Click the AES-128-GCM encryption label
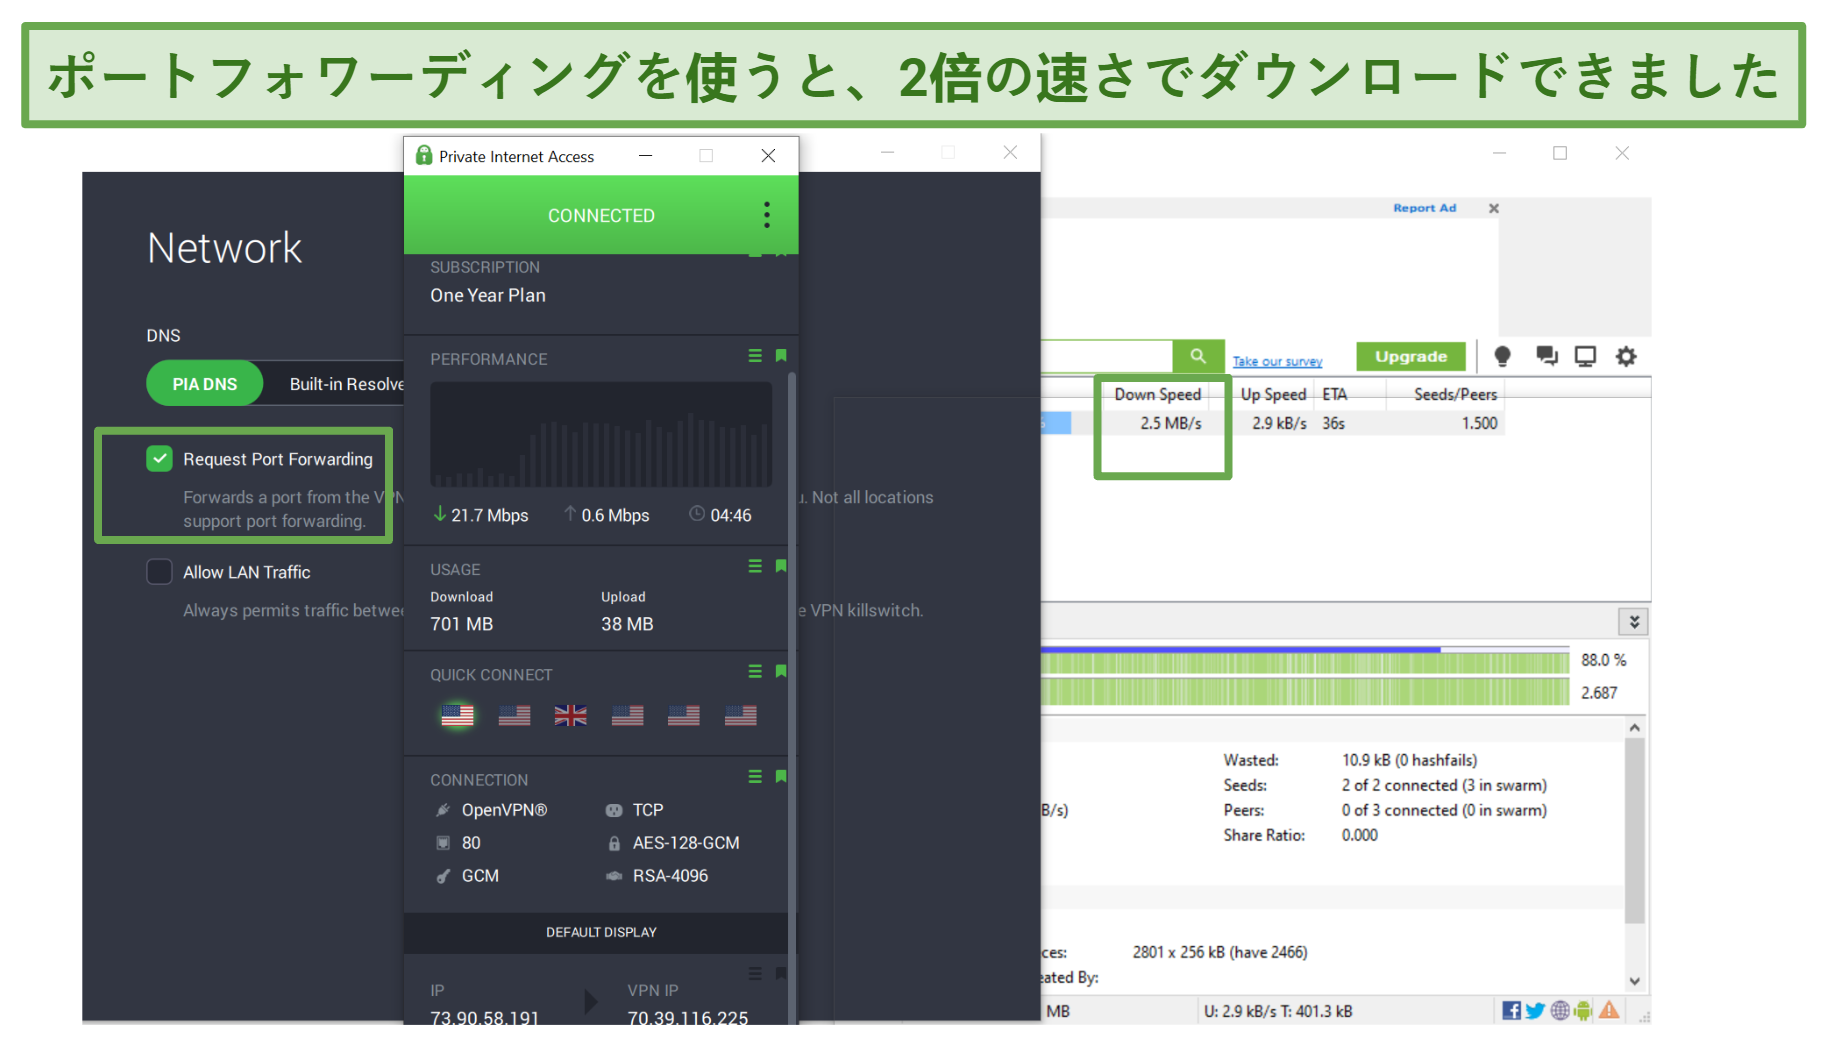Viewport: 1828px width, 1041px height. (x=686, y=843)
